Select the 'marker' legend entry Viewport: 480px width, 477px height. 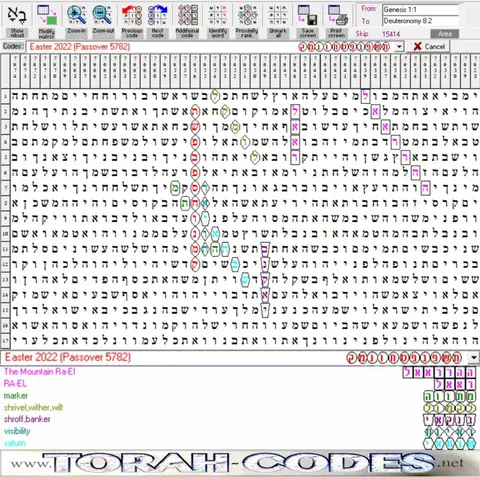pyautogui.click(x=16, y=396)
